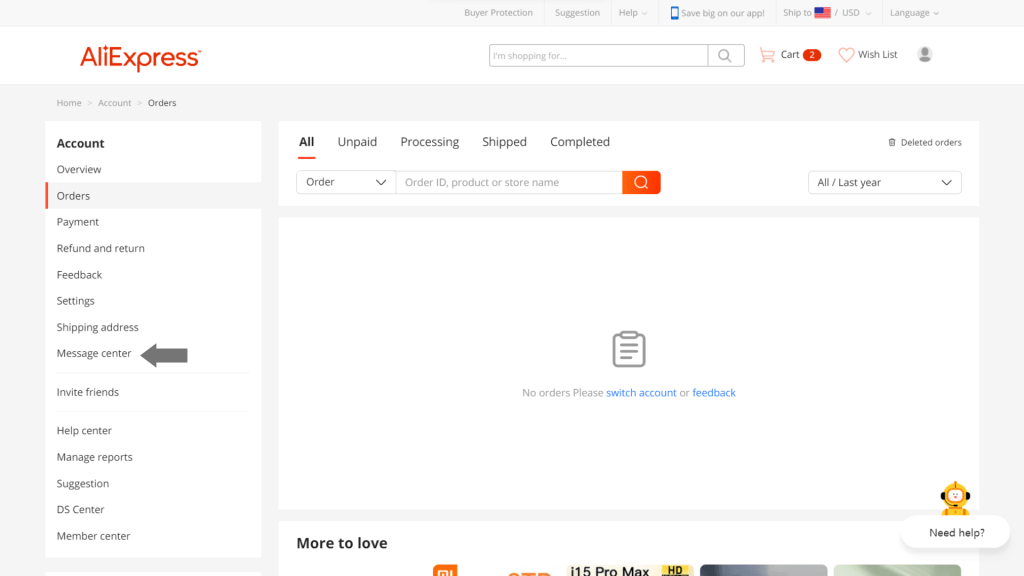Click the yellow robot helper icon
This screenshot has width=1024, height=576.
pyautogui.click(x=955, y=499)
